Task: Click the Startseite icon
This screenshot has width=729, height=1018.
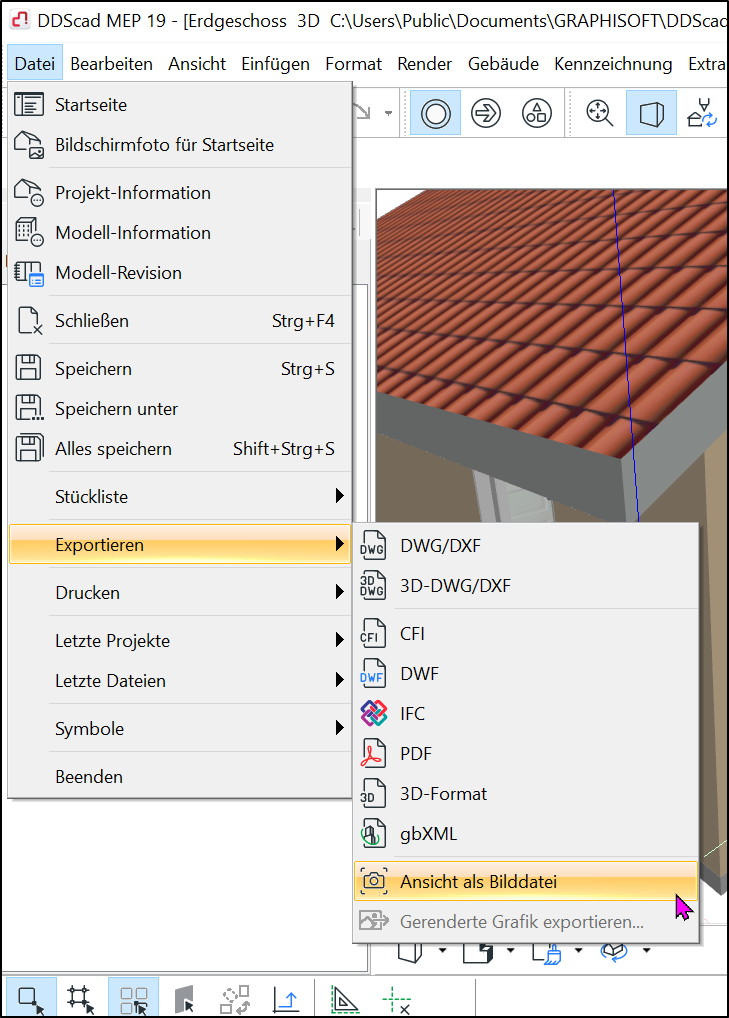Action: 29,105
